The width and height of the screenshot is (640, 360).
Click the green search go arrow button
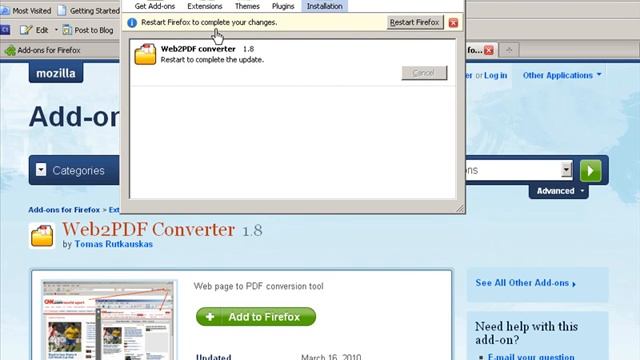[x=591, y=170]
